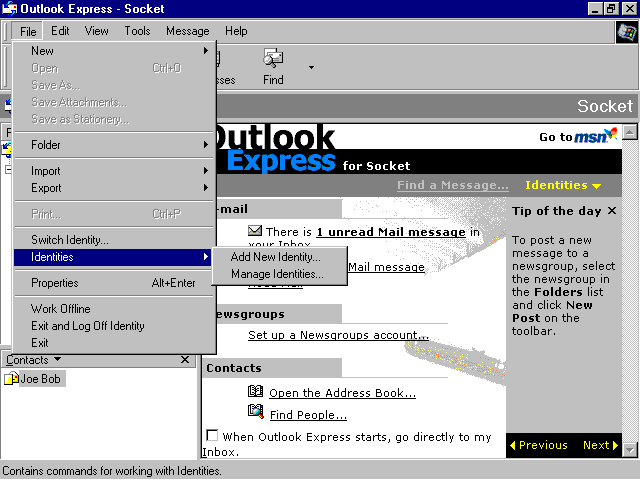Choose Exit from the File menu
This screenshot has height=480, width=640.
tap(113, 343)
